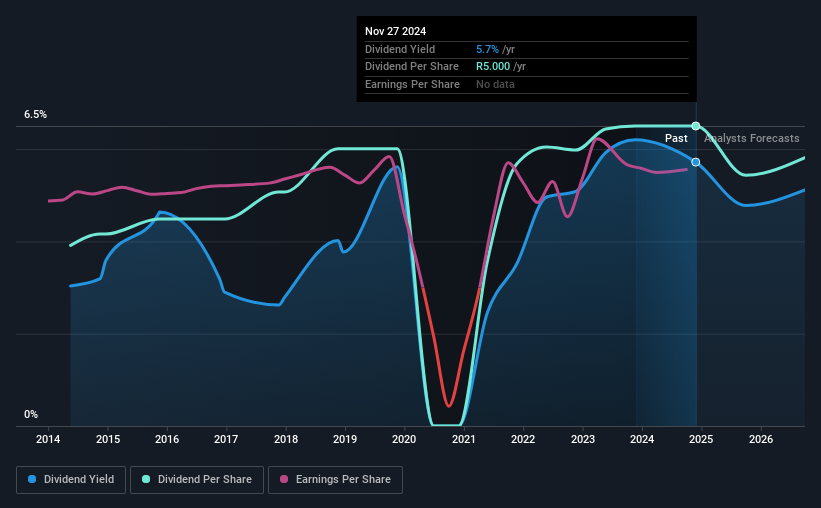Click the Analysts Forecasts label
821x508 pixels.
click(751, 138)
